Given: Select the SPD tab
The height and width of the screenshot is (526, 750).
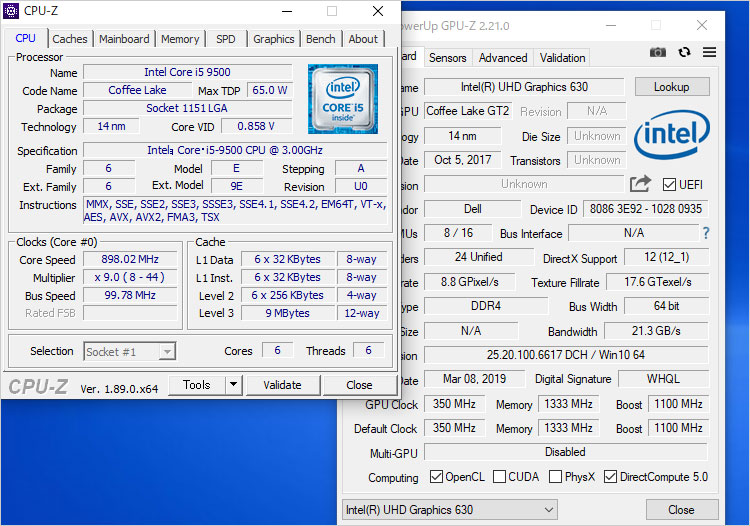Looking at the screenshot, I should [x=226, y=39].
